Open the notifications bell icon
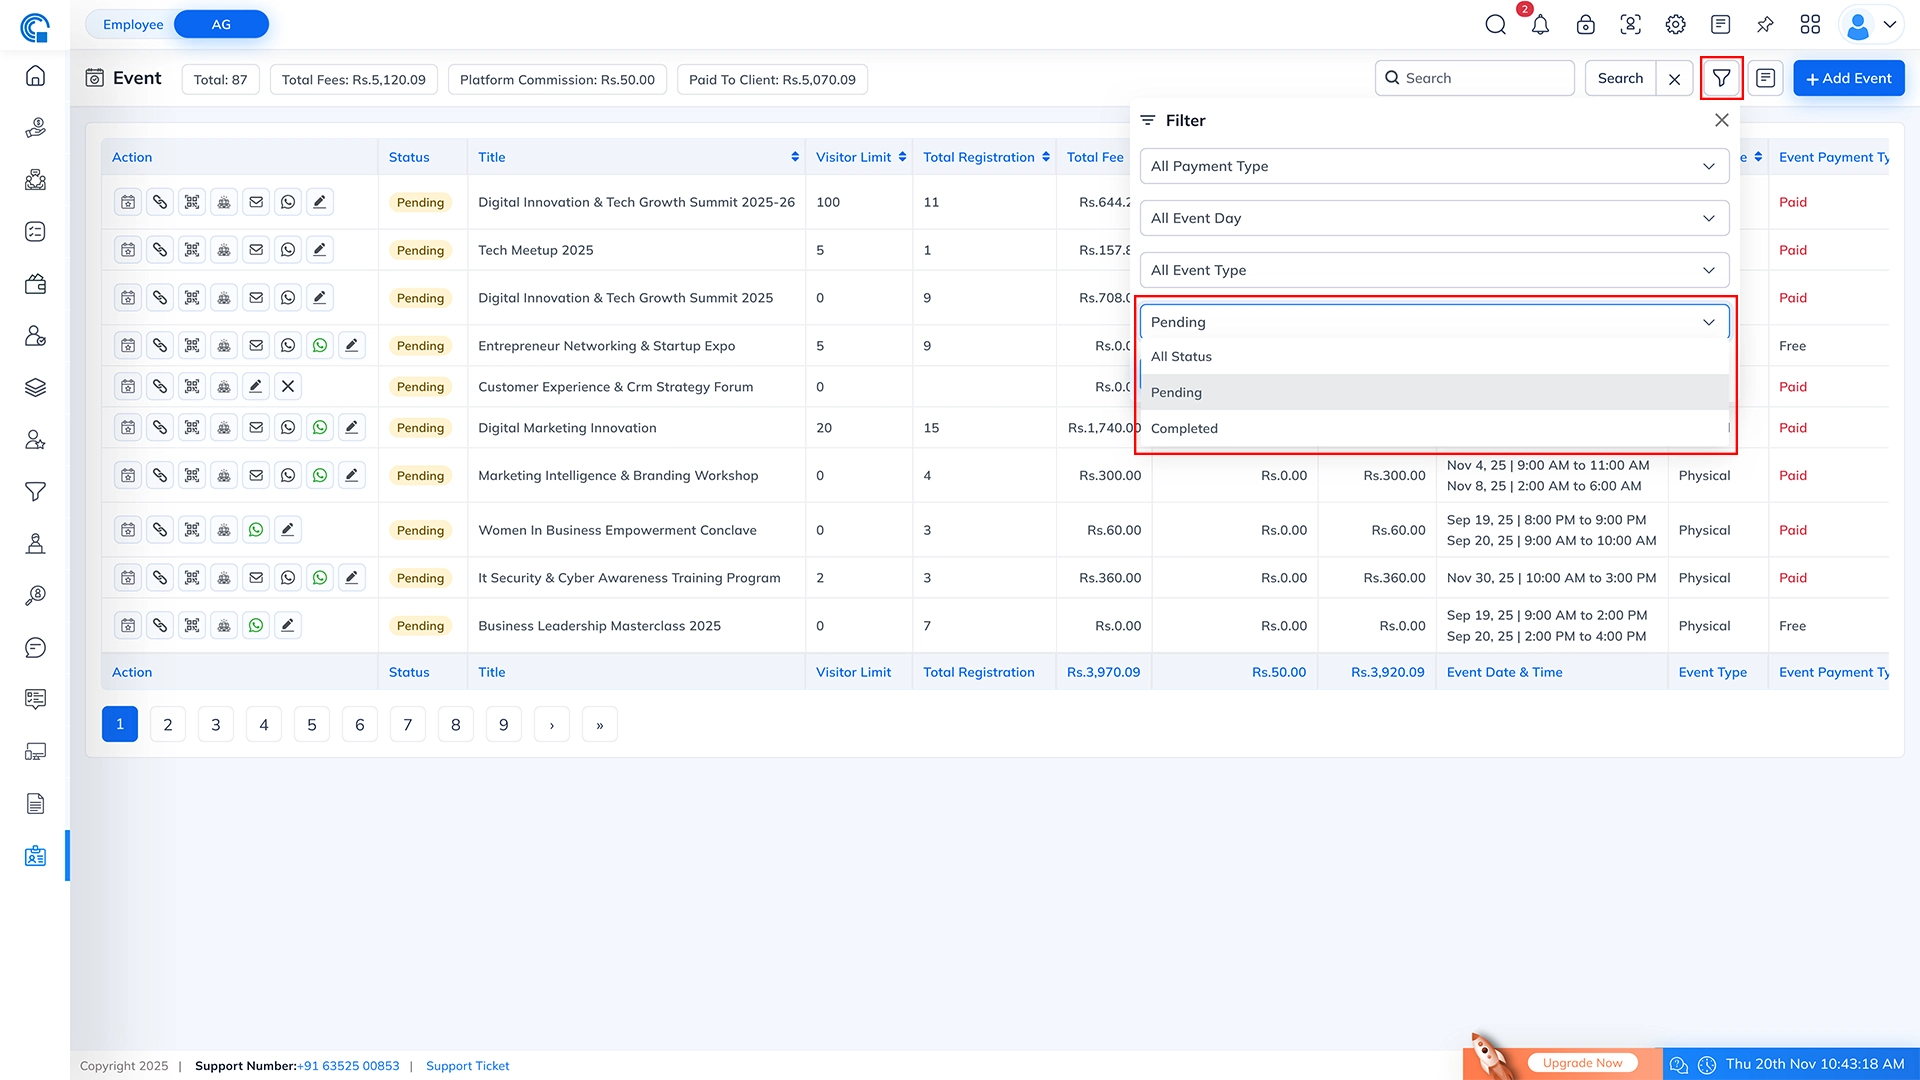Screen dimensions: 1920x1080 [x=1540, y=25]
